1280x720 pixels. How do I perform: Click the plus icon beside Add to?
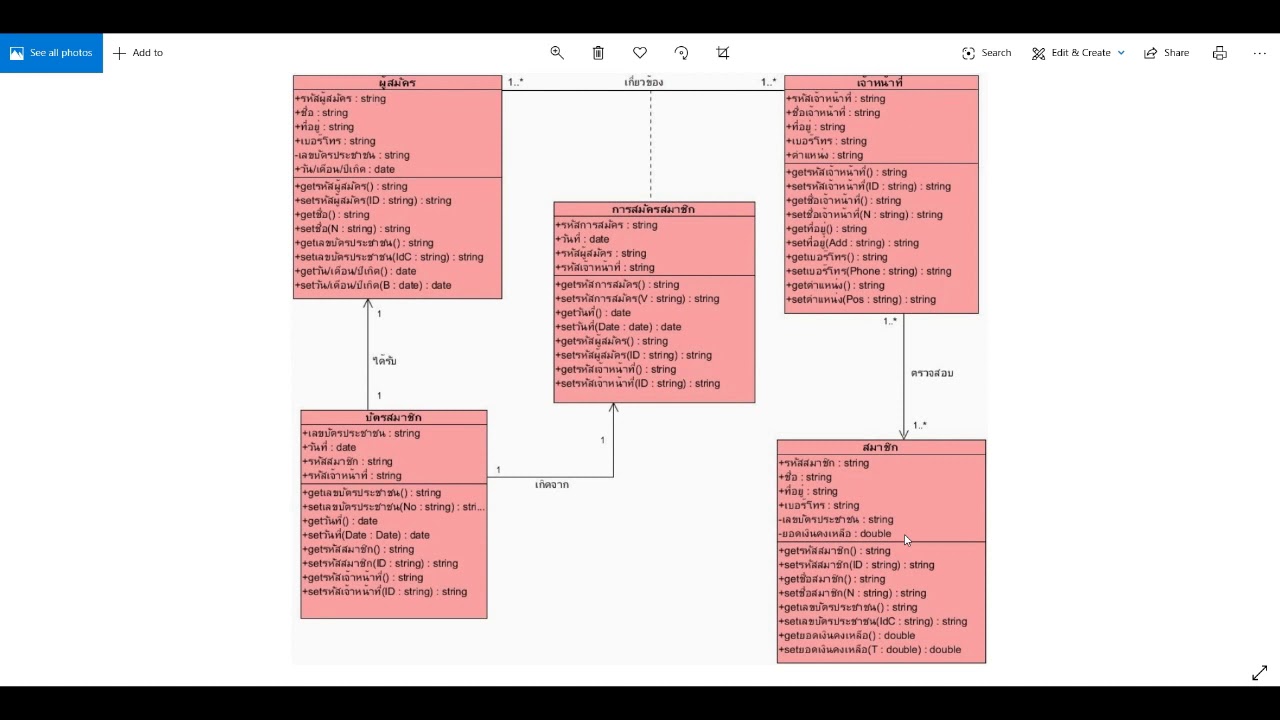click(x=119, y=53)
